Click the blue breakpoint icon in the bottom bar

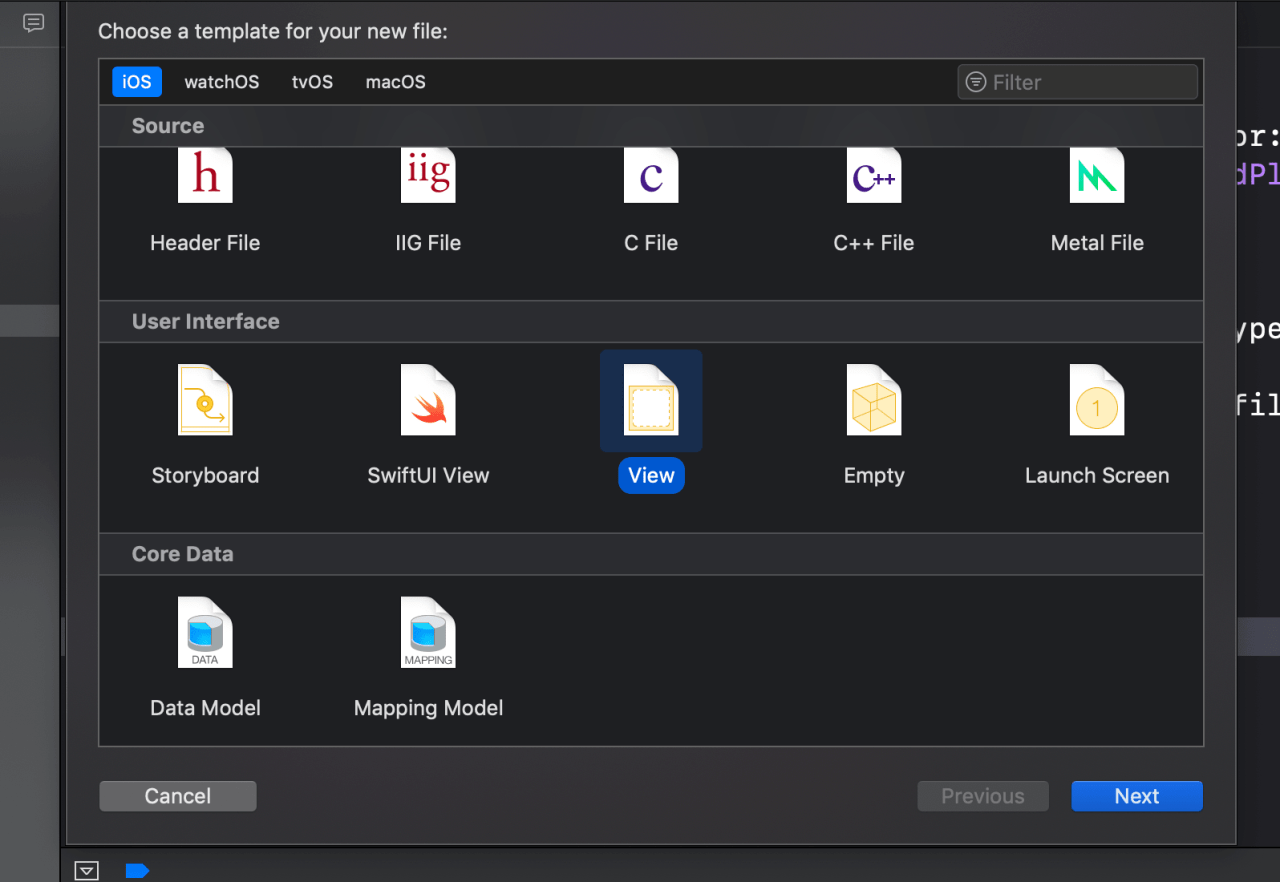click(x=137, y=870)
